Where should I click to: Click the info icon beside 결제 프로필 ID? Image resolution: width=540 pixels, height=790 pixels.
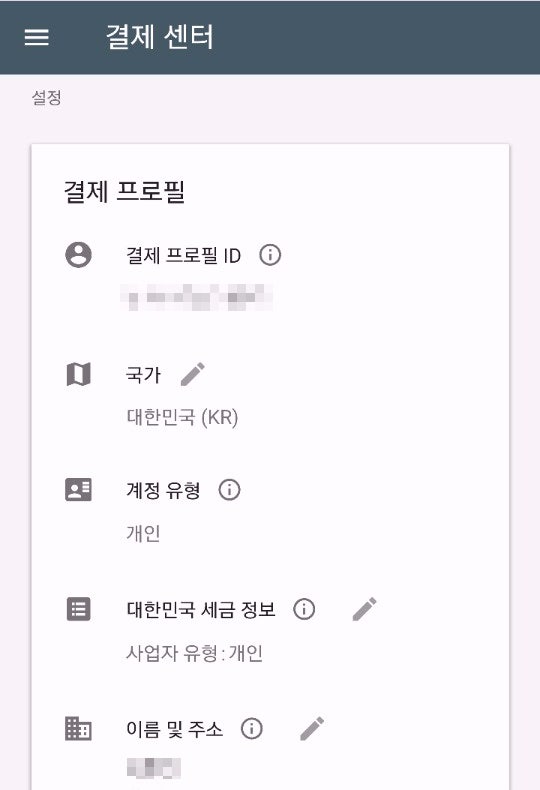(270, 255)
